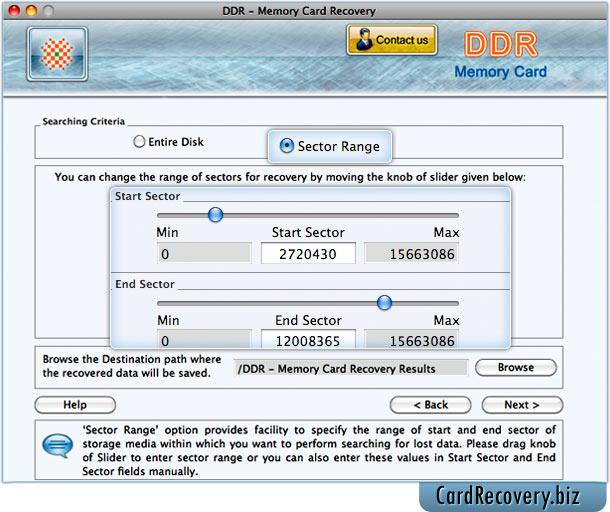Click the Browse button
The height and width of the screenshot is (512, 610).
pyautogui.click(x=516, y=367)
